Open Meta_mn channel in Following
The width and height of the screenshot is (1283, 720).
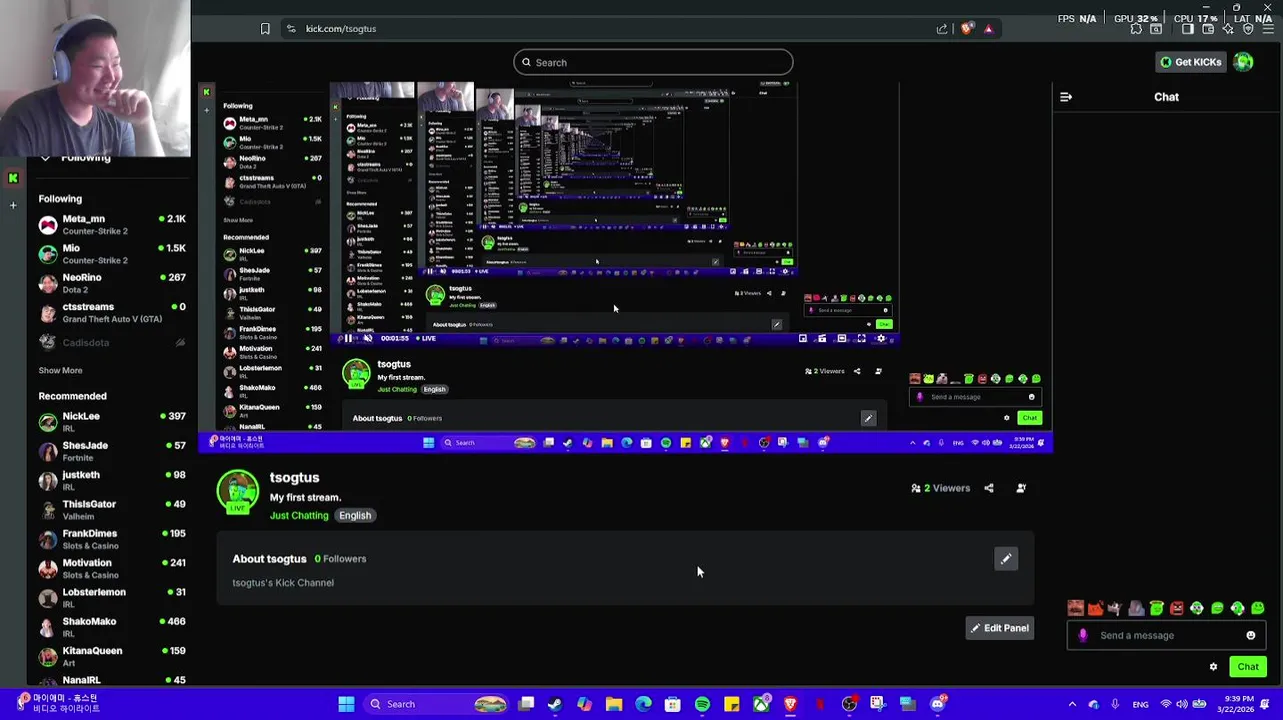112,224
